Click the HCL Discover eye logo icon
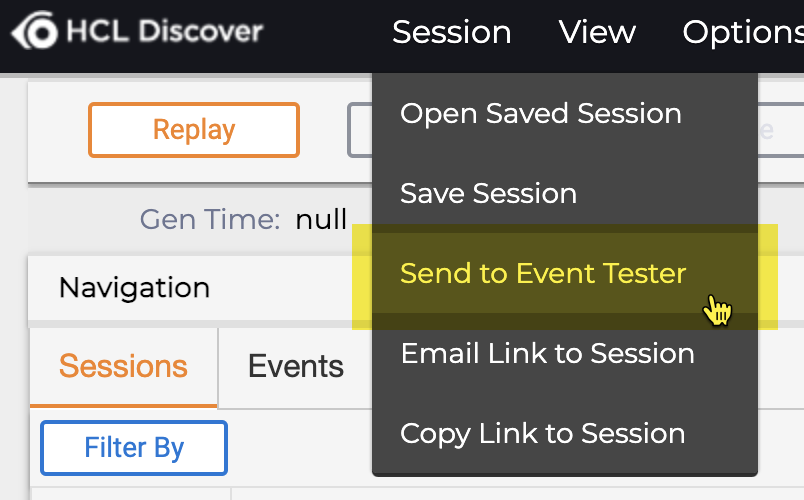Screen dimensions: 804x500 [x=34, y=31]
